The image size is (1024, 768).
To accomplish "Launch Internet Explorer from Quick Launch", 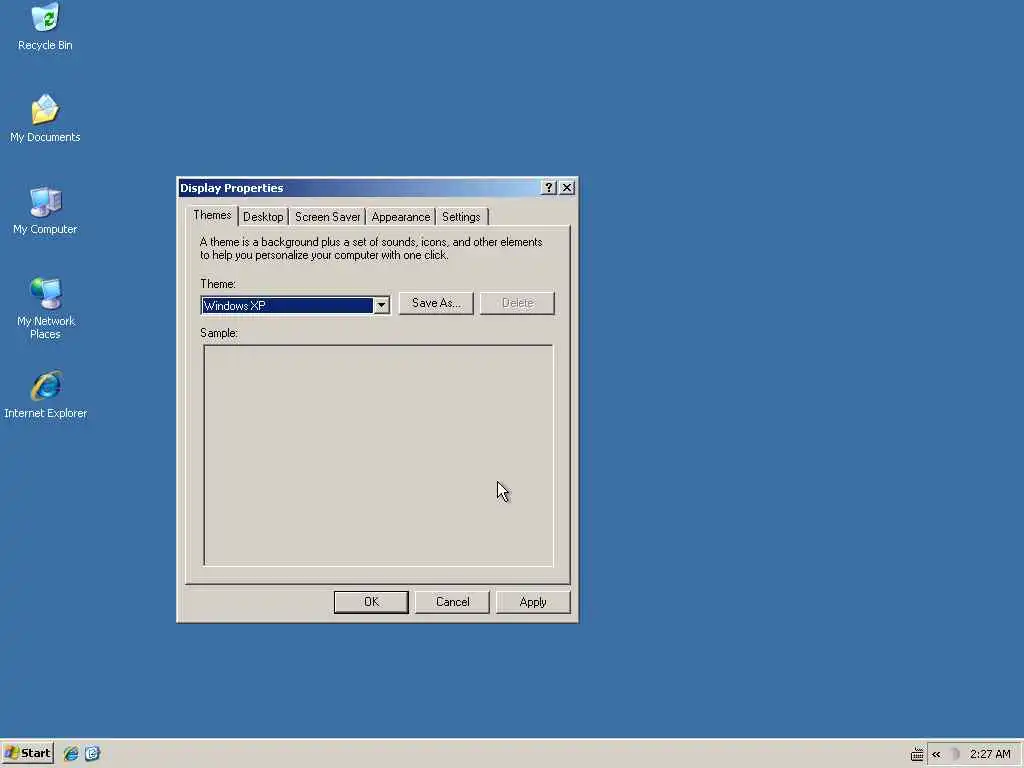I will coord(71,754).
